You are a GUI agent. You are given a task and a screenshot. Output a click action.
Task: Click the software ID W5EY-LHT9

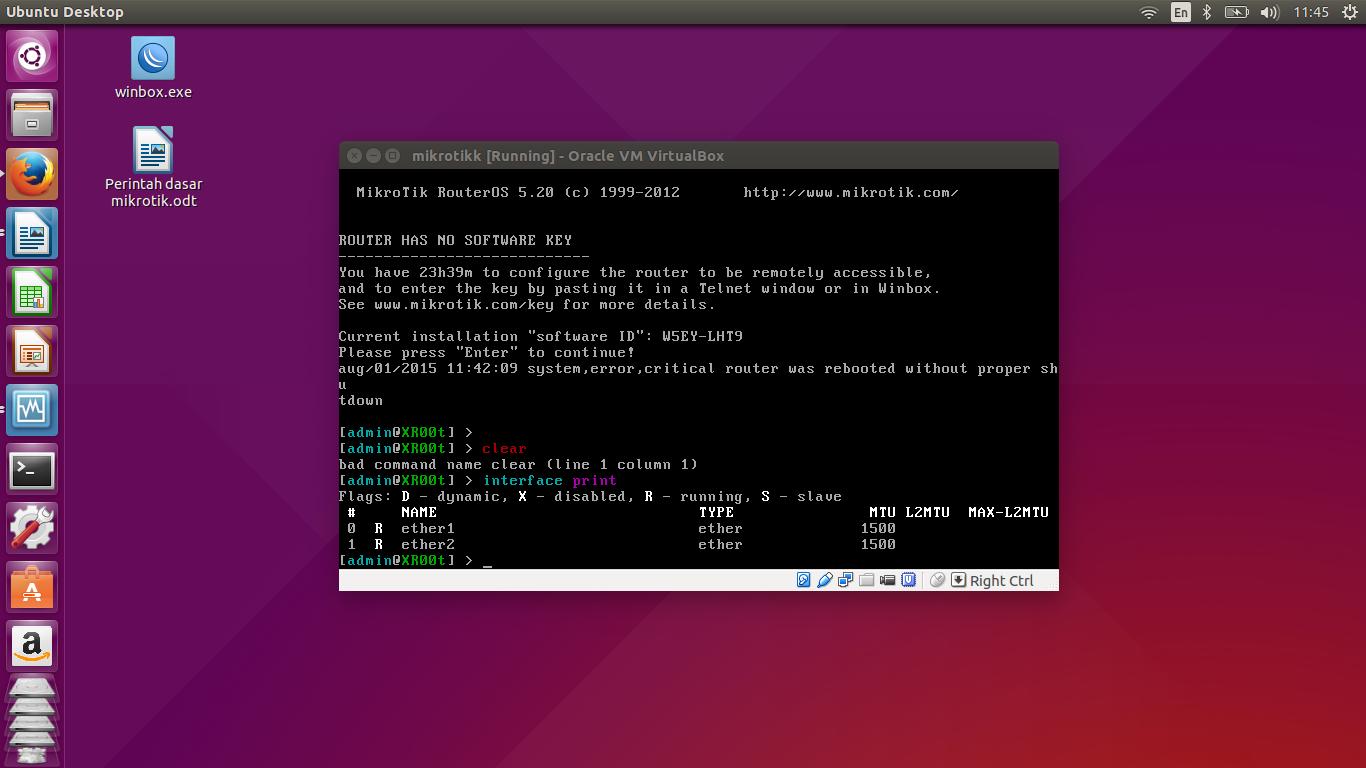pos(702,336)
